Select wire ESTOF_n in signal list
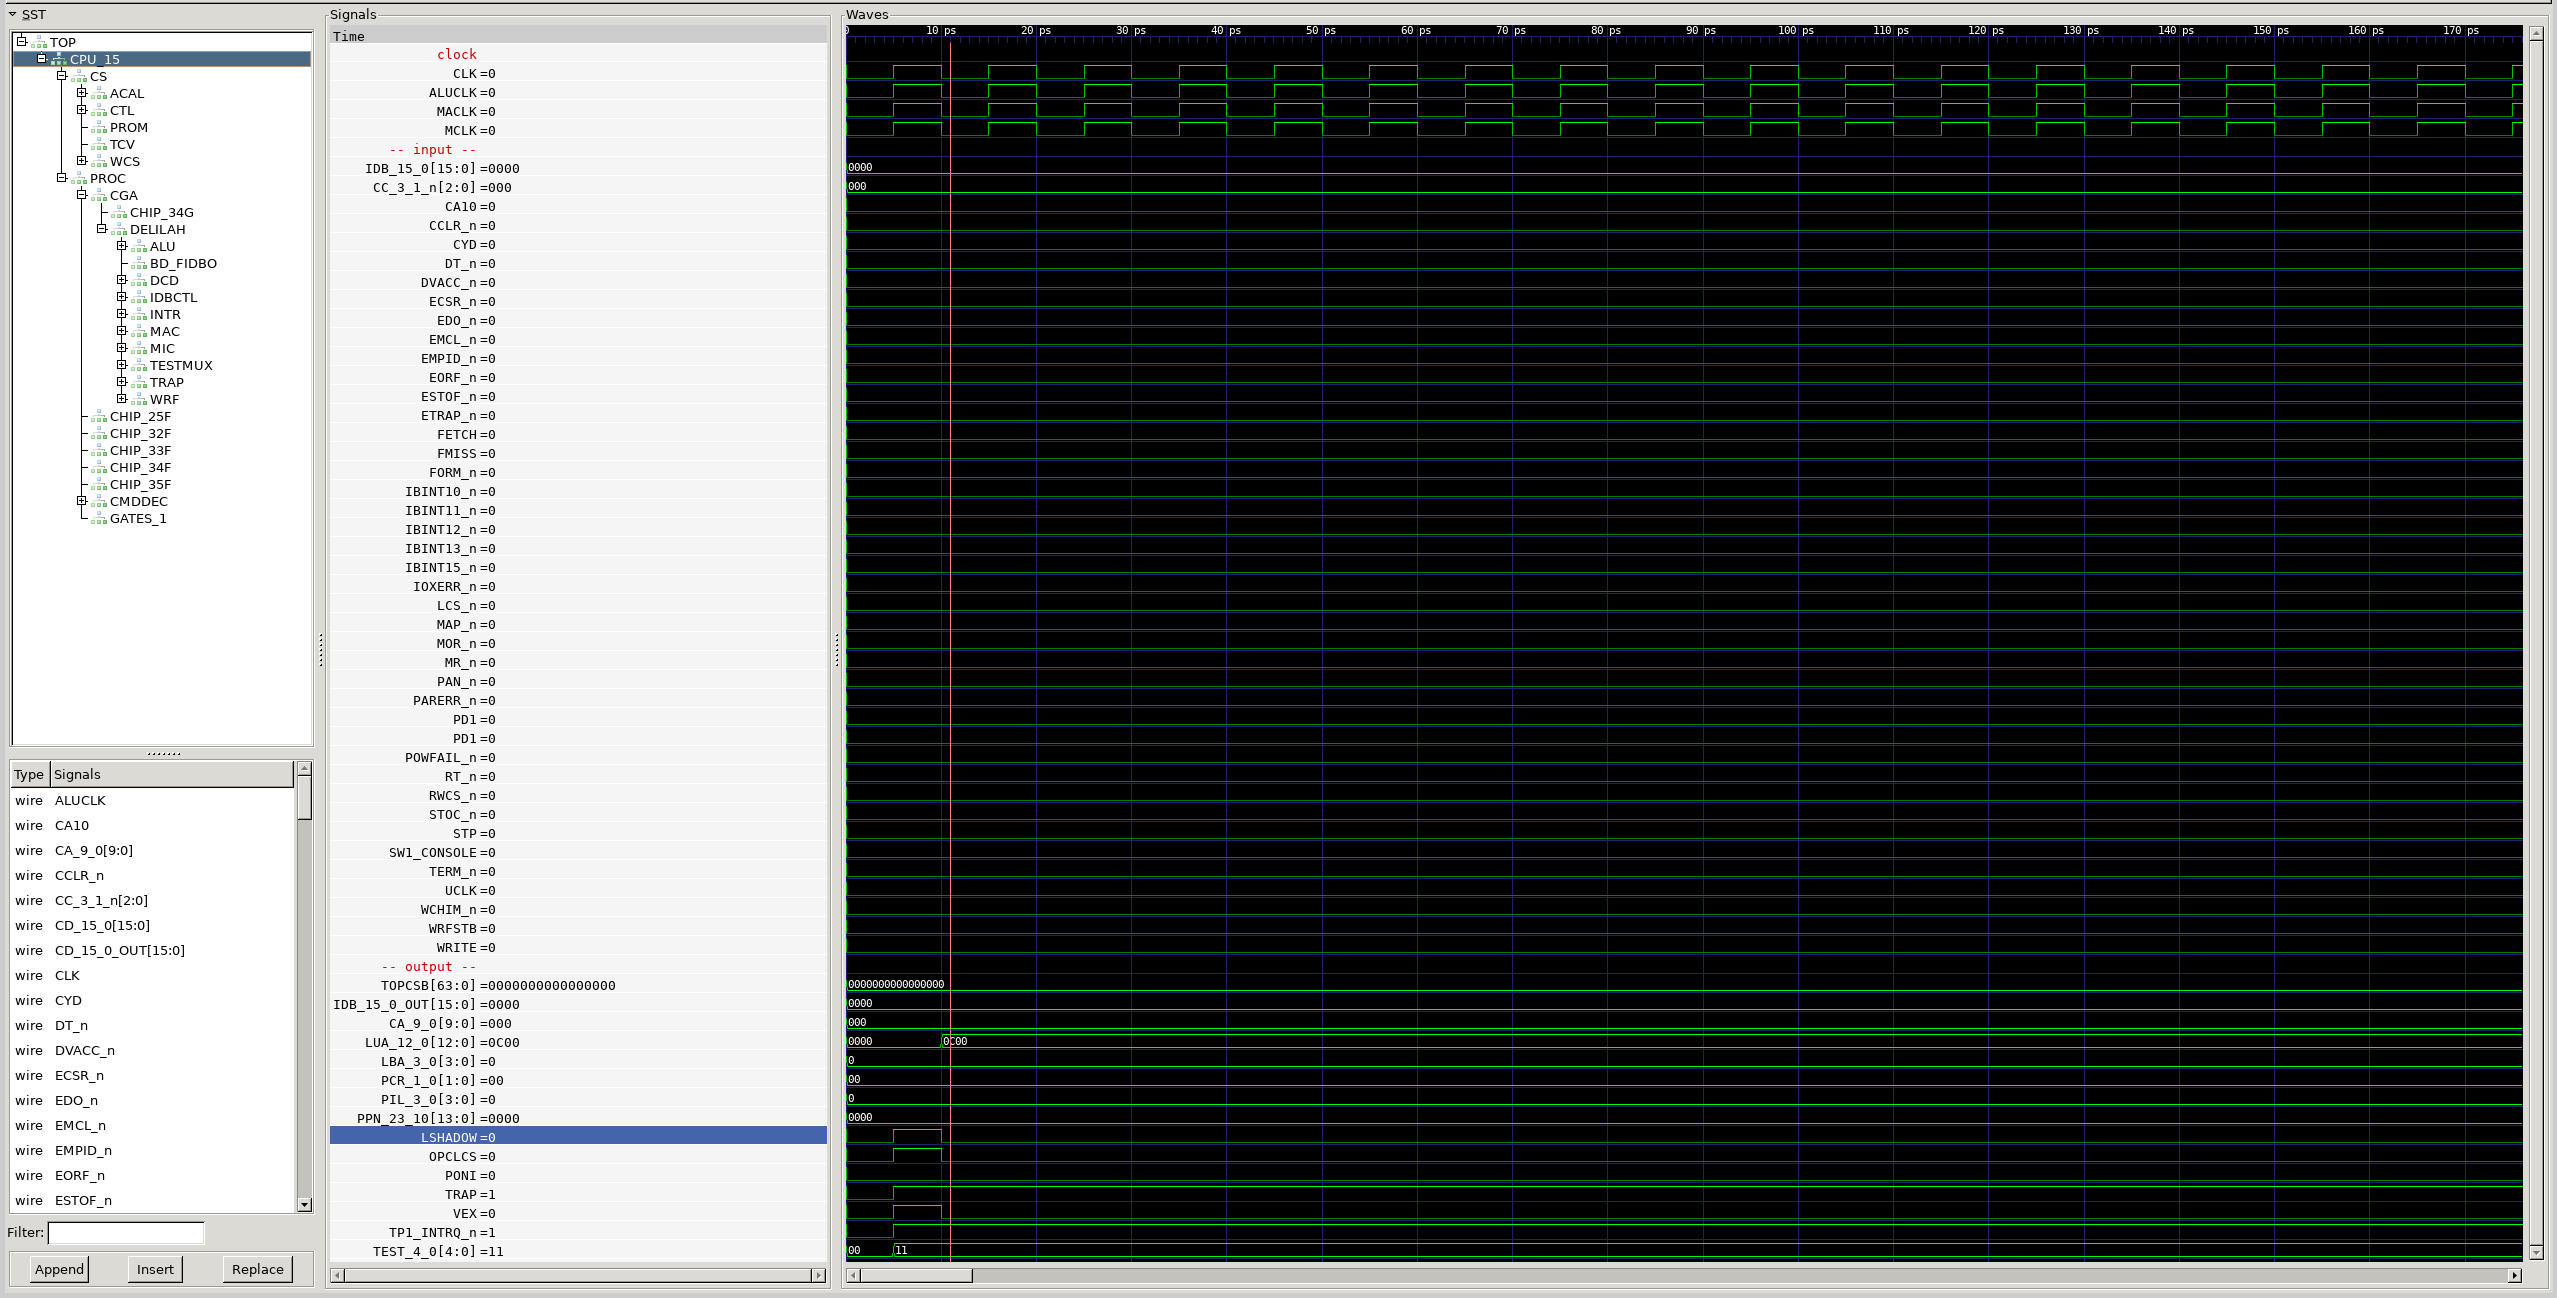This screenshot has width=2557, height=1298. point(153,1200)
